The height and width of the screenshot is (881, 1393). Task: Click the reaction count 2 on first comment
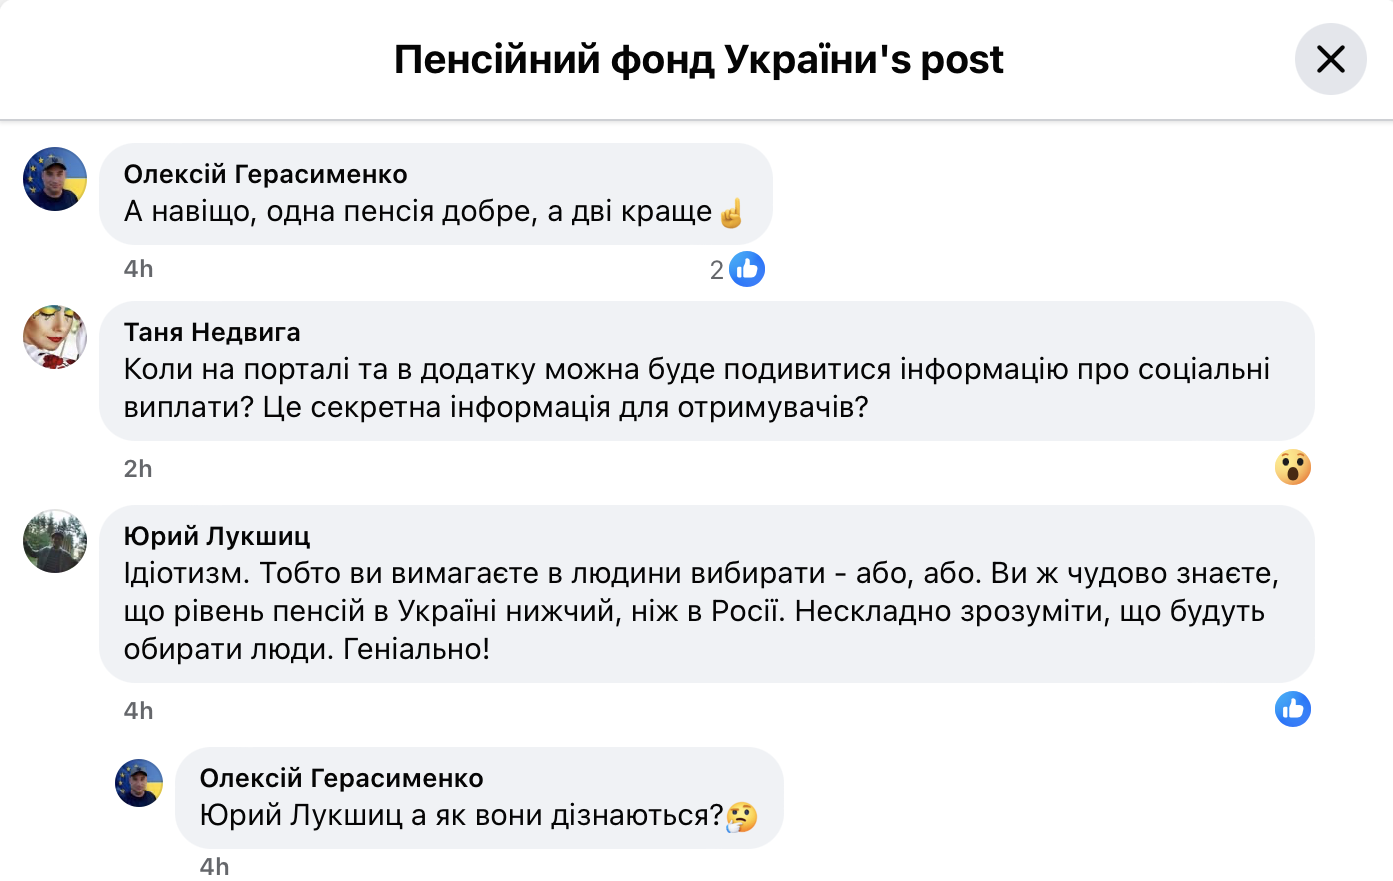point(716,270)
